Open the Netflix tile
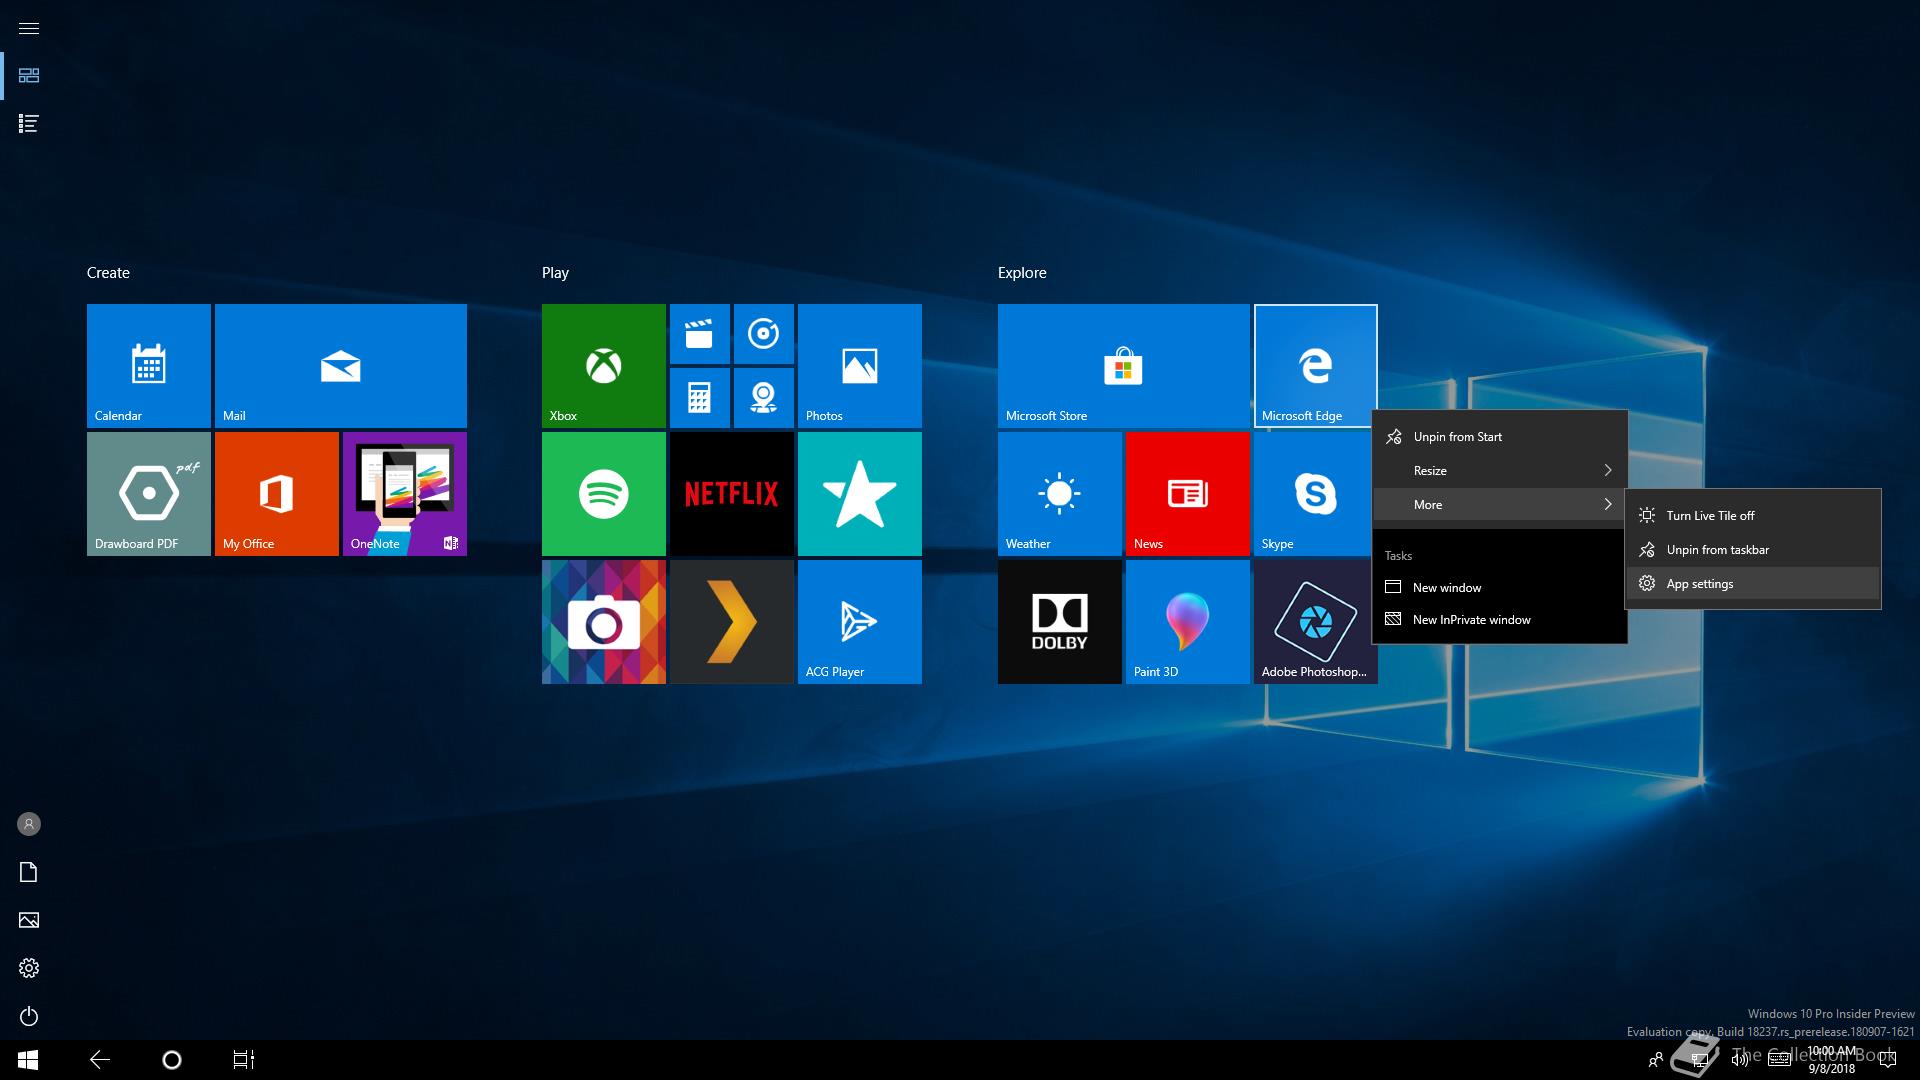This screenshot has height=1080, width=1920. (731, 494)
